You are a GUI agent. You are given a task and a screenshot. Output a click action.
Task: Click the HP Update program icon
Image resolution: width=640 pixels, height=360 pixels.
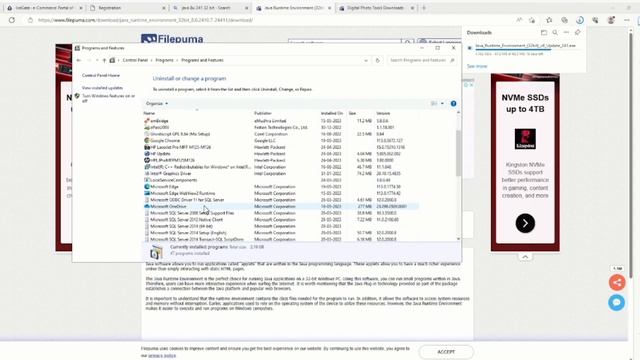pos(147,154)
